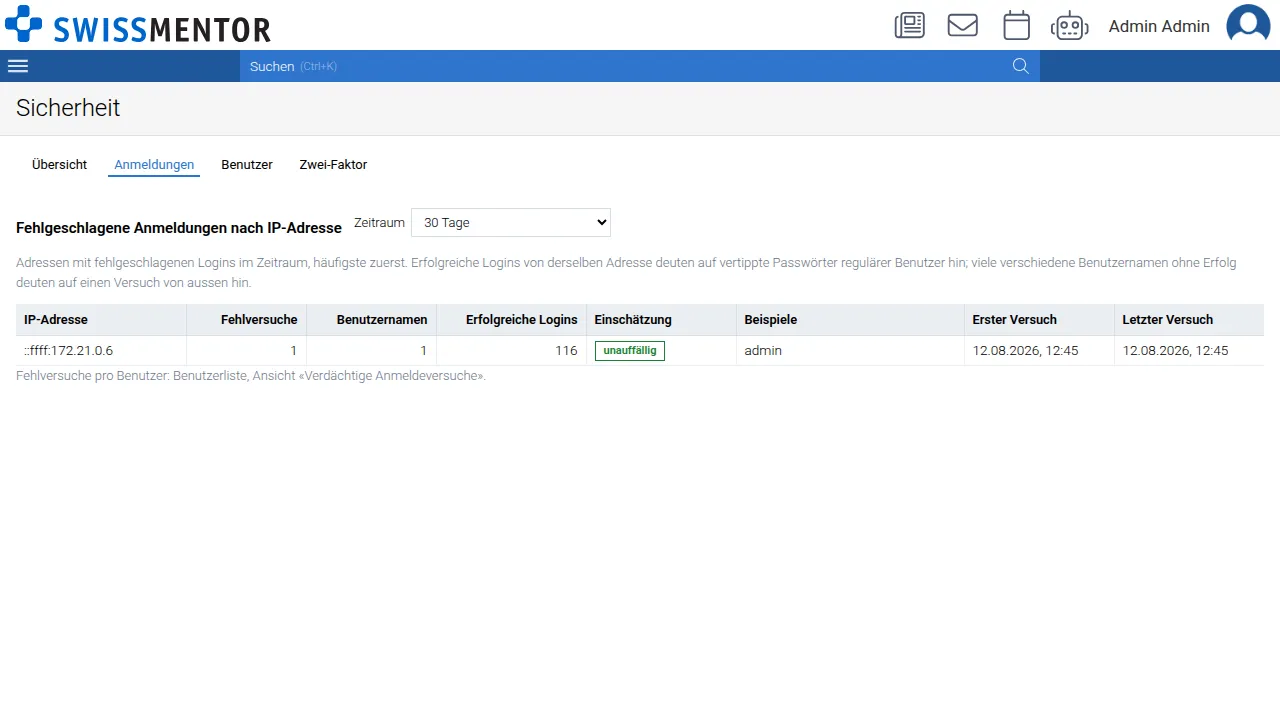Screen dimensions: 1280x720
Task: Click the unauffällig status badge
Action: (x=630, y=351)
